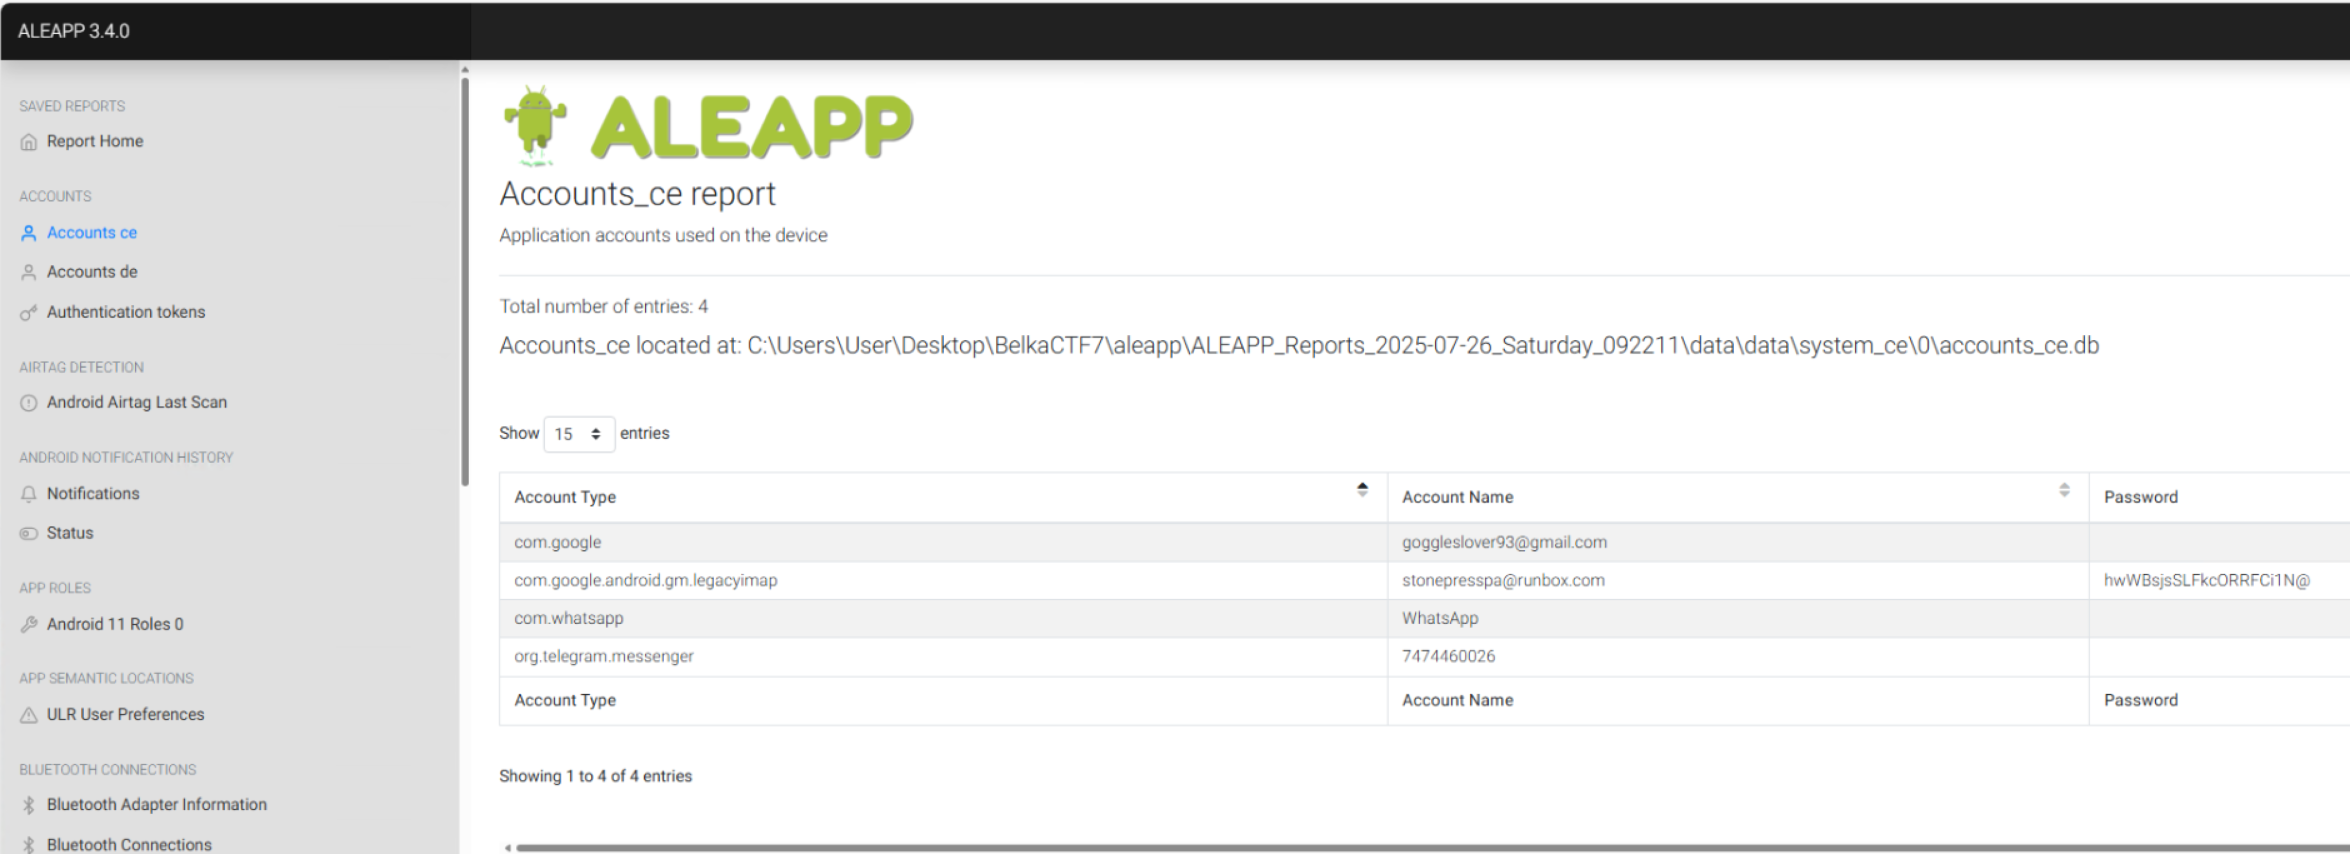Click Showing 1 to 4 of 4 entries
The width and height of the screenshot is (2350, 854).
click(596, 776)
